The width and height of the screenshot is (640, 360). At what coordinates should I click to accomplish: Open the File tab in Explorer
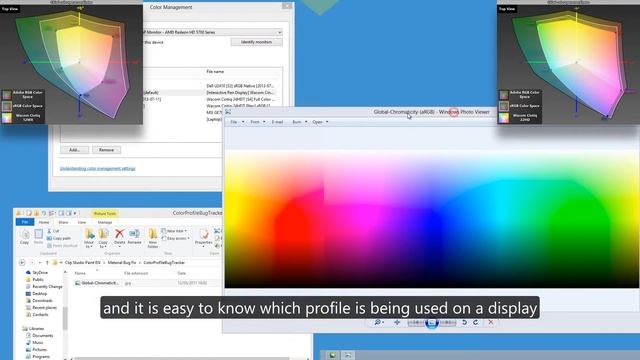coord(25,222)
